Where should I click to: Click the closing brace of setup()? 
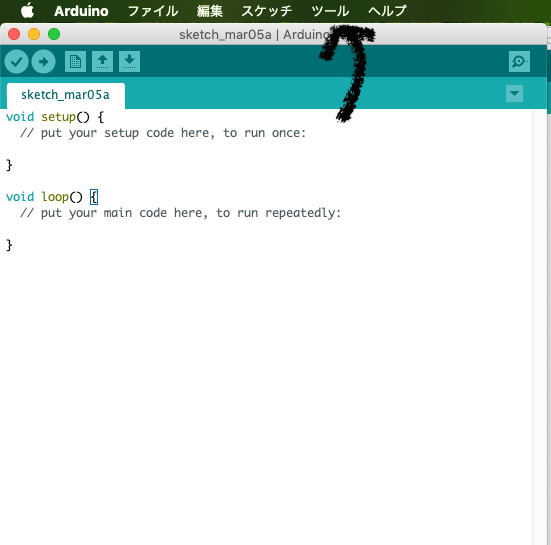click(x=9, y=165)
